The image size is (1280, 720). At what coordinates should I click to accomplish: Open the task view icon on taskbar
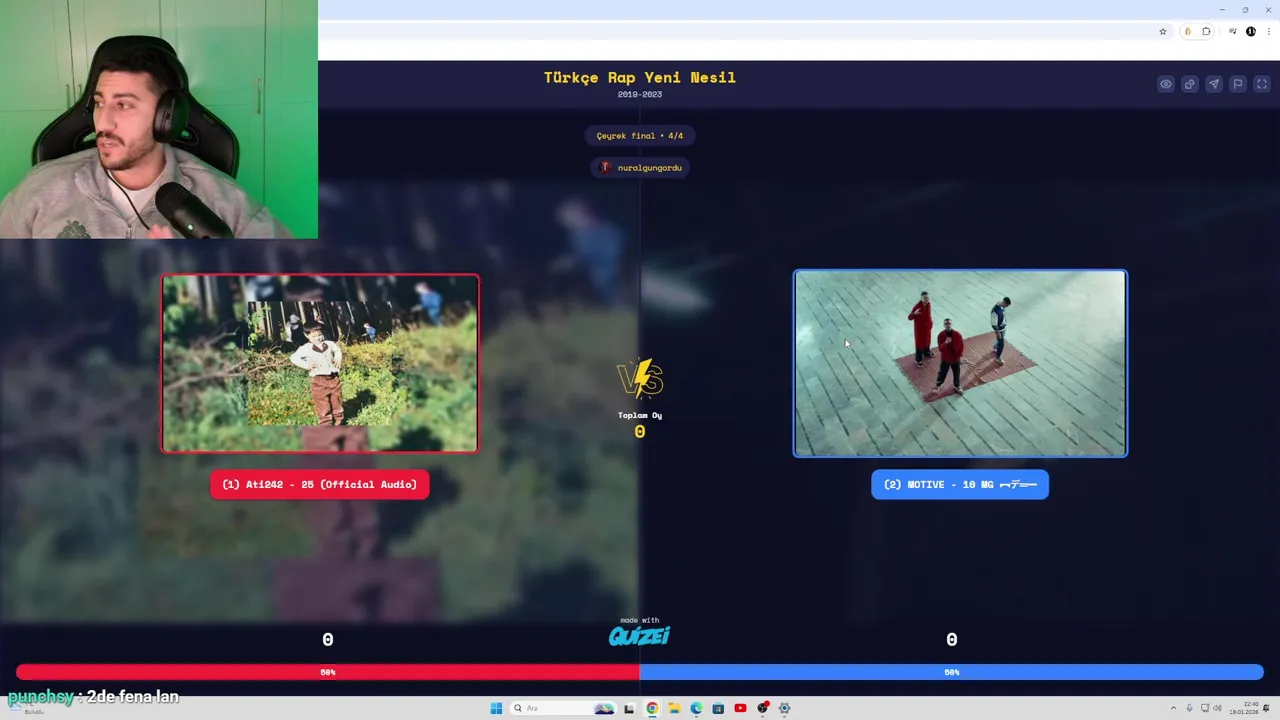(629, 708)
